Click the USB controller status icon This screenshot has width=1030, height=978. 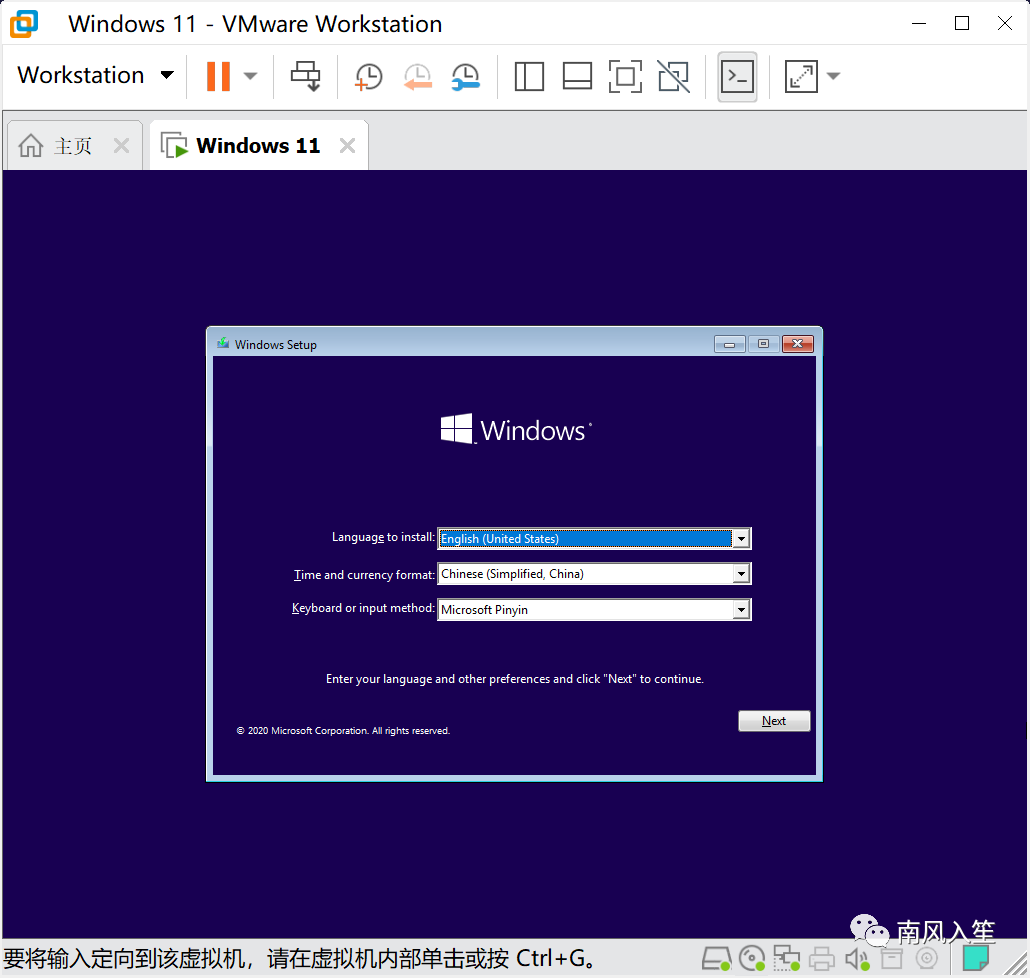(x=891, y=959)
